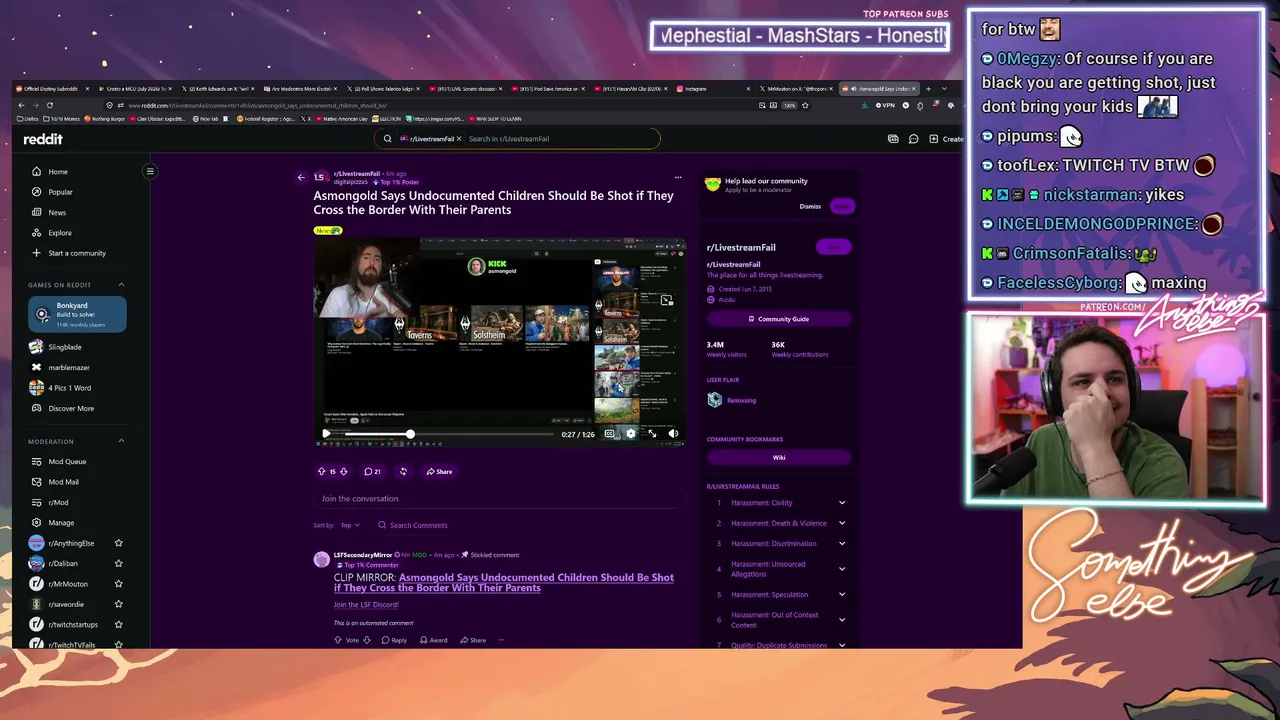Open the Wiki community bookmark

click(x=779, y=457)
